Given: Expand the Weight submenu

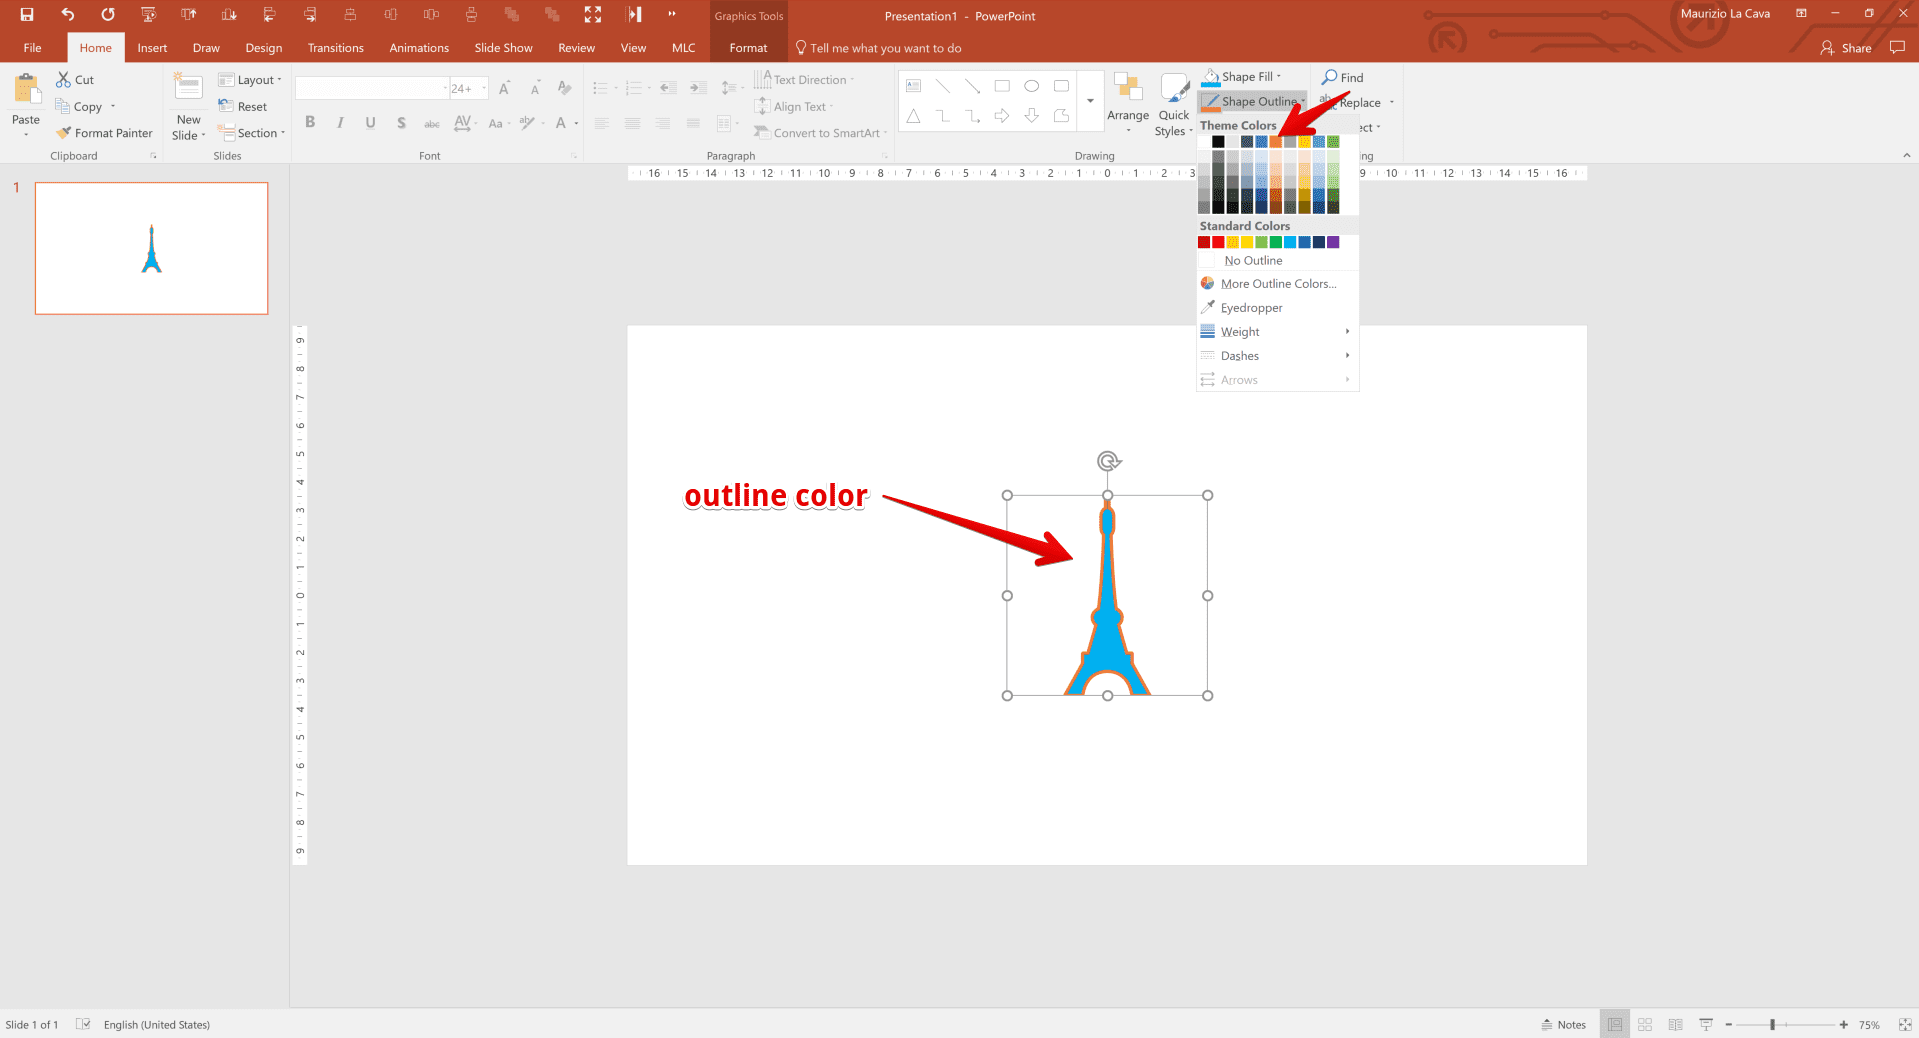Looking at the screenshot, I should (x=1240, y=331).
